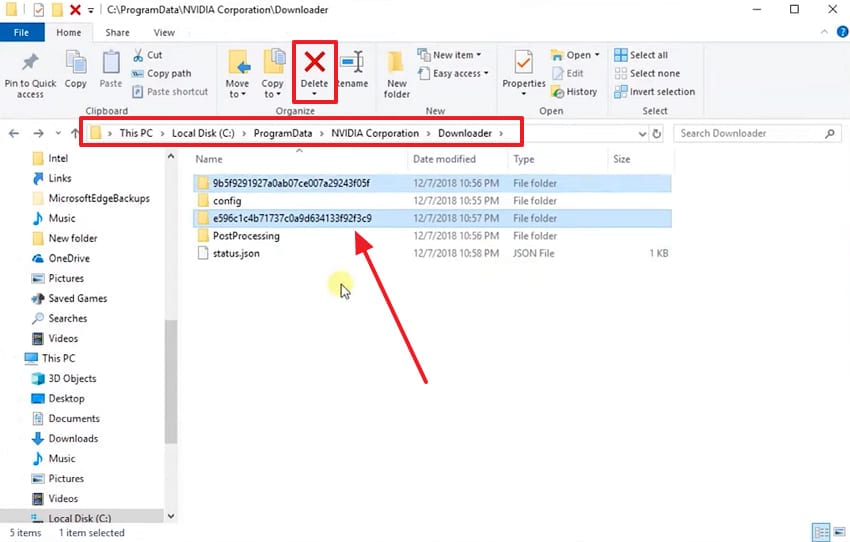Open the Easy access dropdown
The image size is (850, 542).
click(x=453, y=73)
